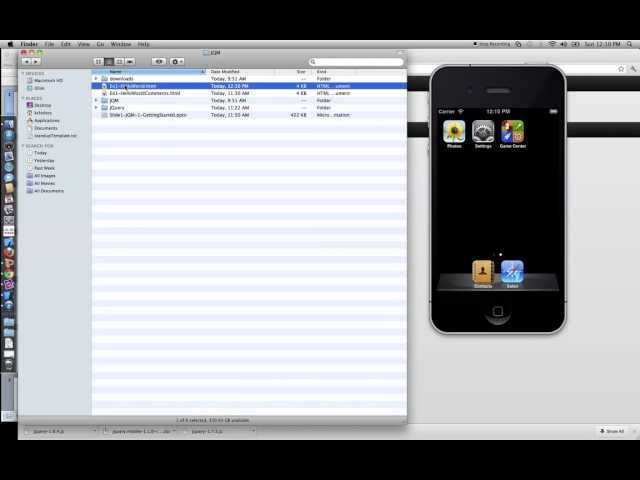Click the battery status menu icon
This screenshot has height=480, width=640.
point(575,44)
